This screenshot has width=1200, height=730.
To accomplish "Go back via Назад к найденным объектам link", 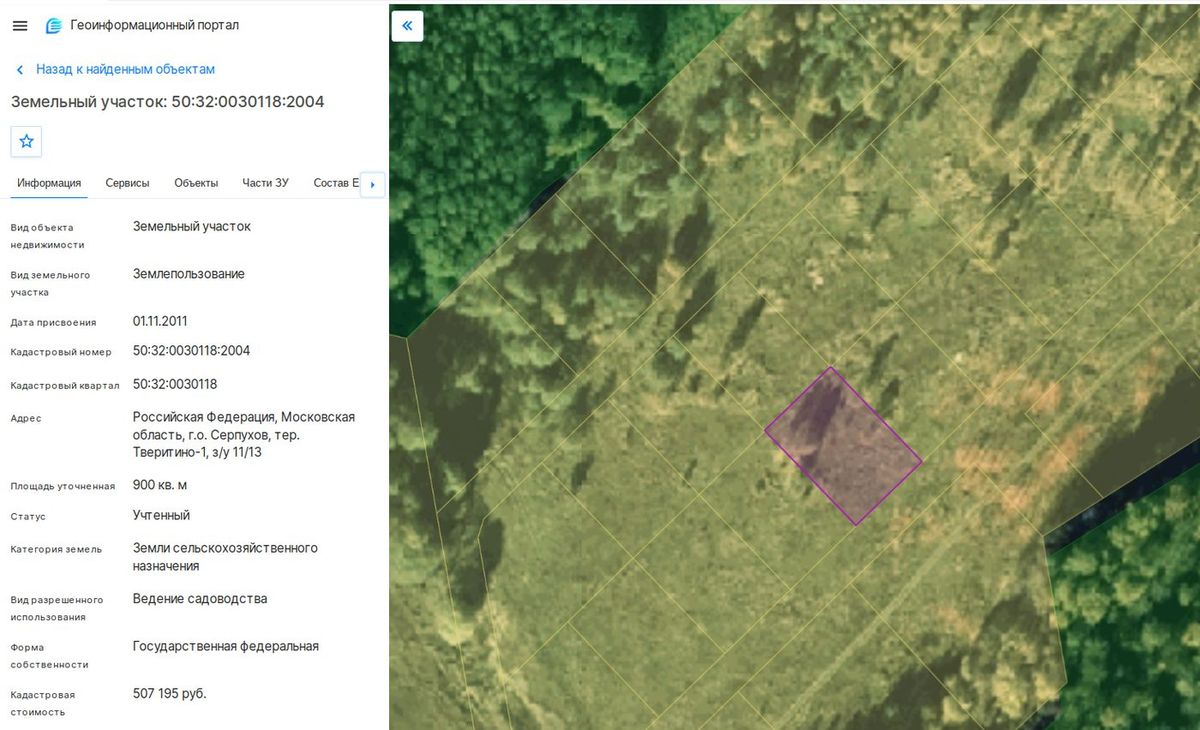I will [x=125, y=69].
